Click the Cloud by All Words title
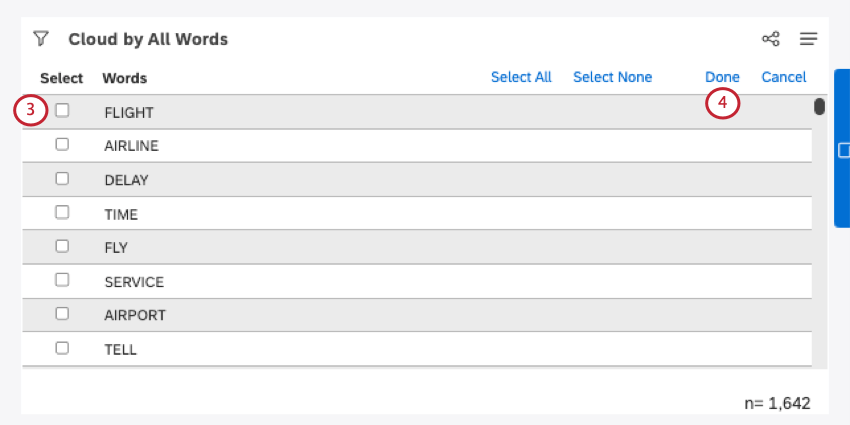 coord(148,40)
